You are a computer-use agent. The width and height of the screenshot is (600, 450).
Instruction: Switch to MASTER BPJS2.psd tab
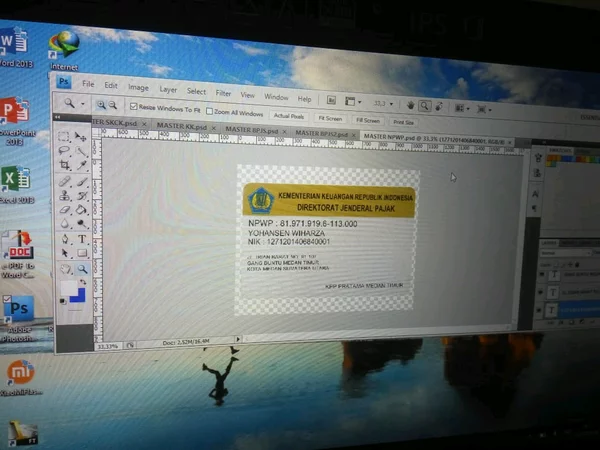(321, 134)
